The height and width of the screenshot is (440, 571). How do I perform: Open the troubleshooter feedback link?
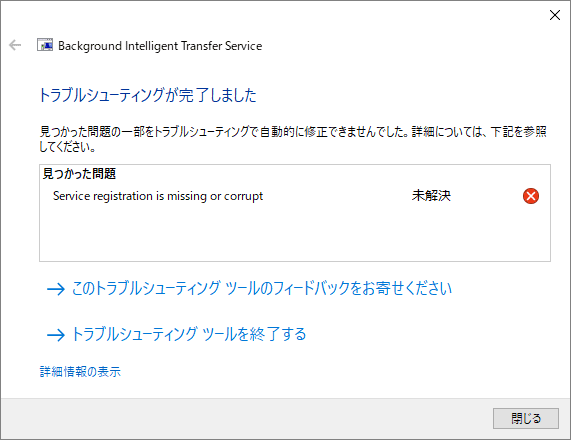[x=261, y=288]
